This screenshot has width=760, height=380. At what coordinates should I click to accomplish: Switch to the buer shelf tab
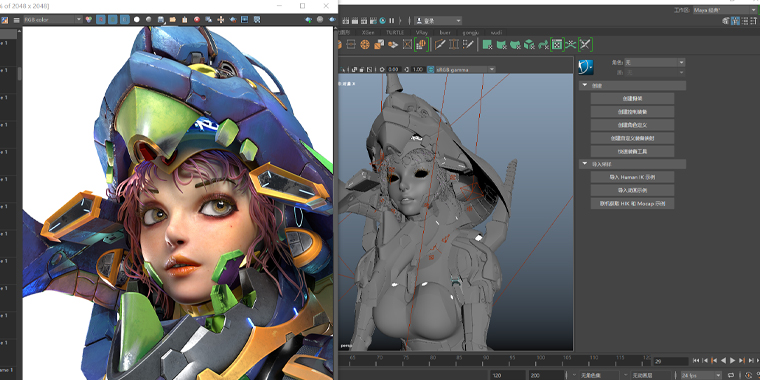[x=445, y=32]
